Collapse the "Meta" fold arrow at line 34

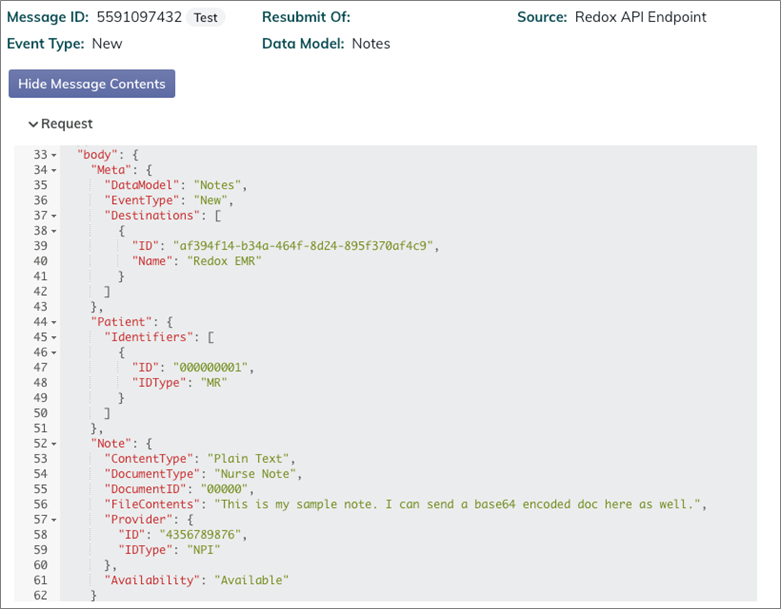(x=54, y=170)
